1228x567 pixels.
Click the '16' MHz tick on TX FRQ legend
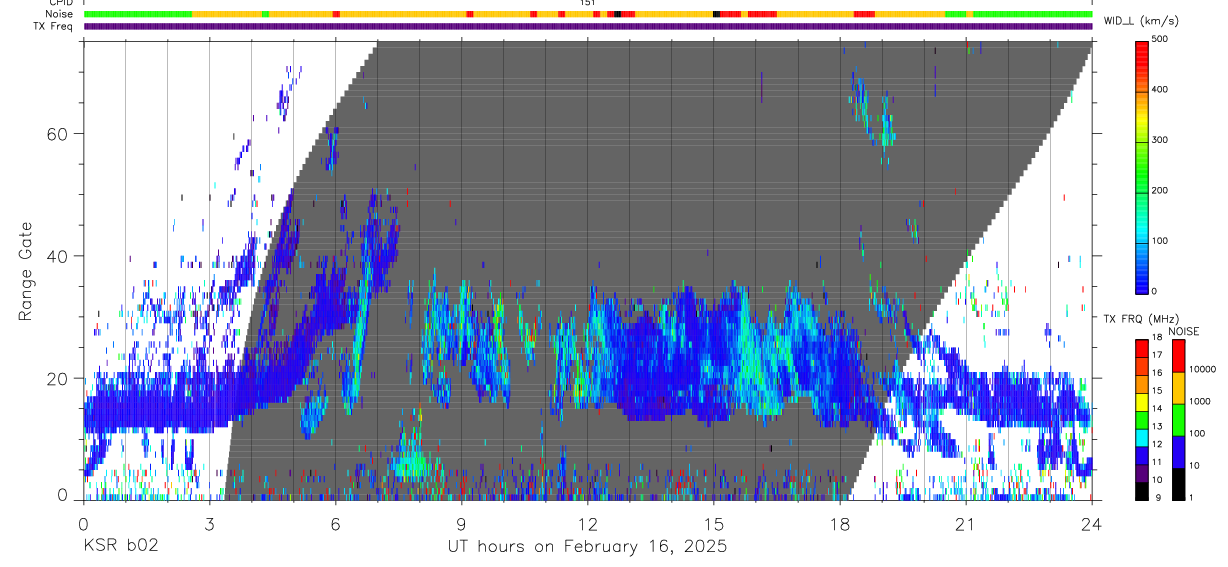(1155, 373)
